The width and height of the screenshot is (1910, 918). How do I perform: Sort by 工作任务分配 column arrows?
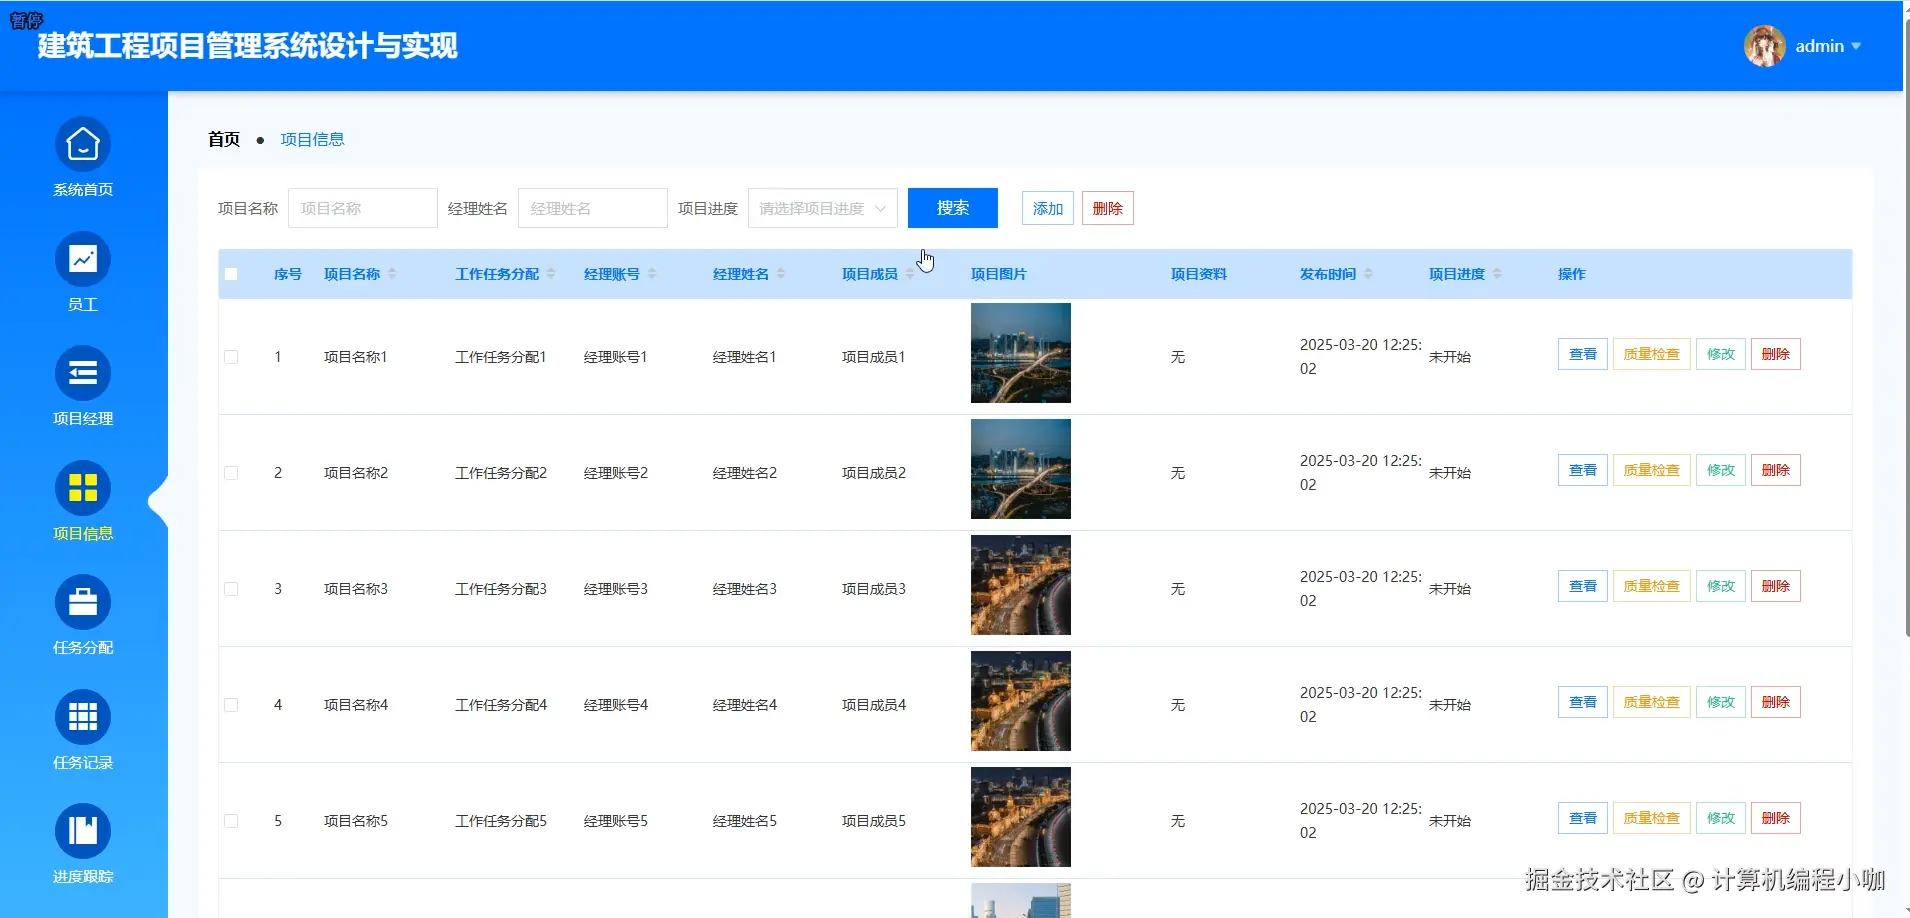[x=551, y=274]
